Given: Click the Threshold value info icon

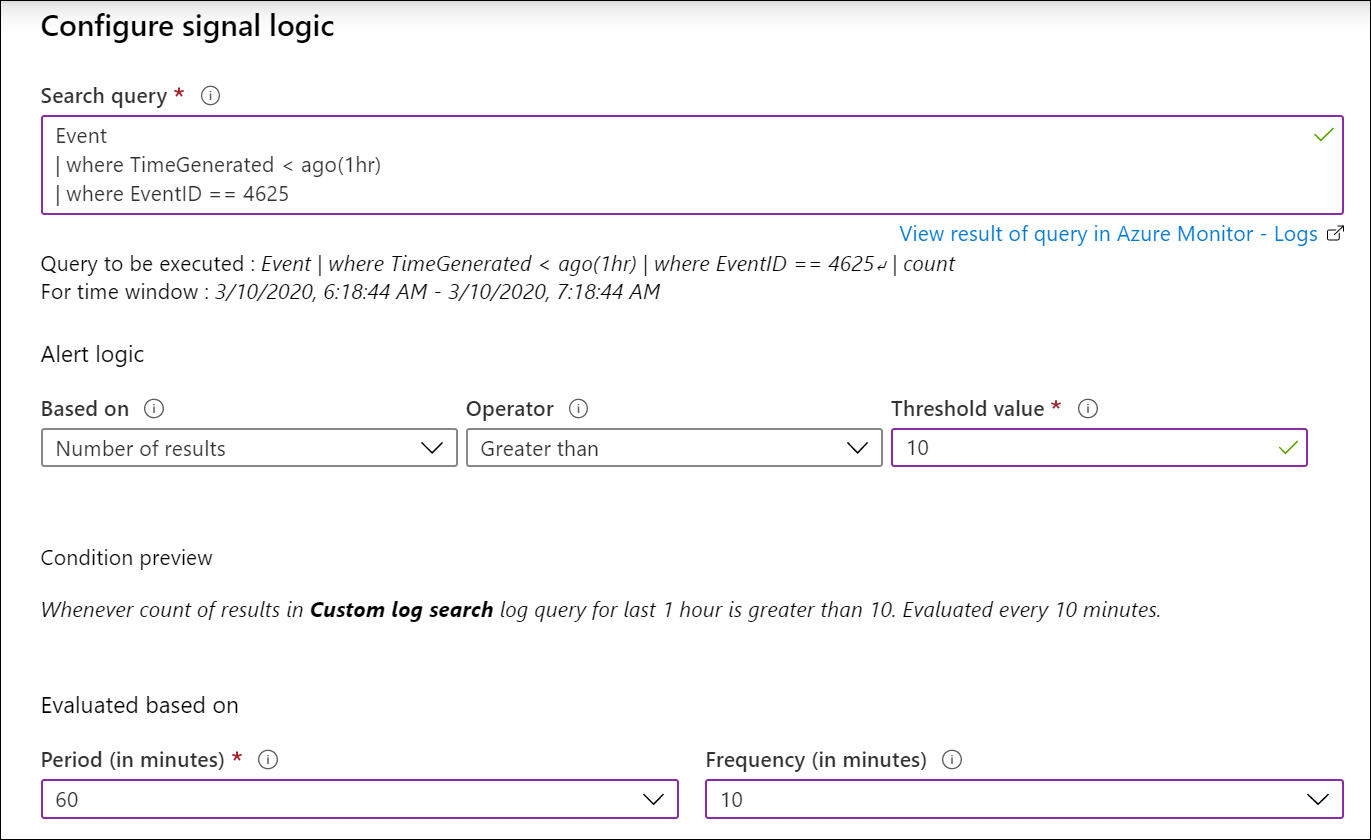Looking at the screenshot, I should pos(1089,409).
